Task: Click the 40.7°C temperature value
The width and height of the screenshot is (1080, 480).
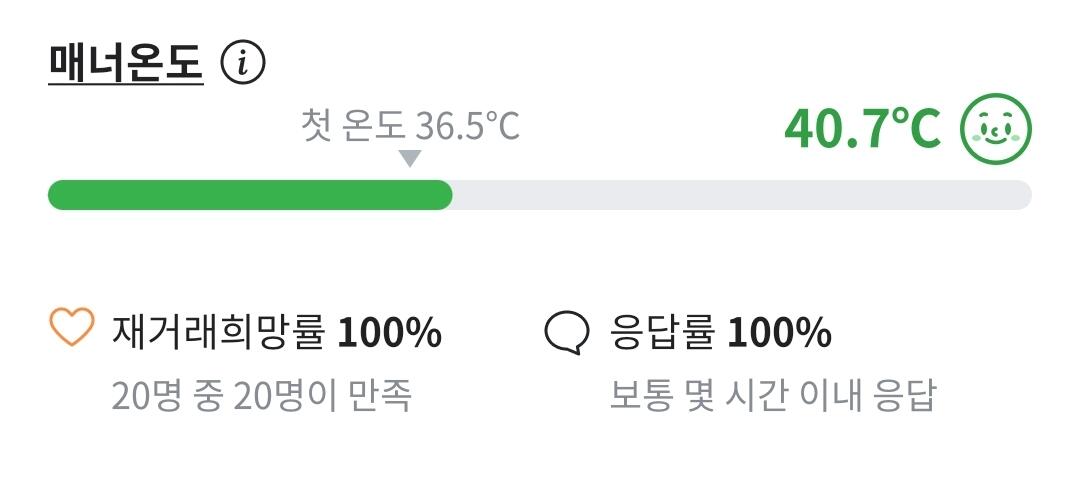Action: coord(862,128)
